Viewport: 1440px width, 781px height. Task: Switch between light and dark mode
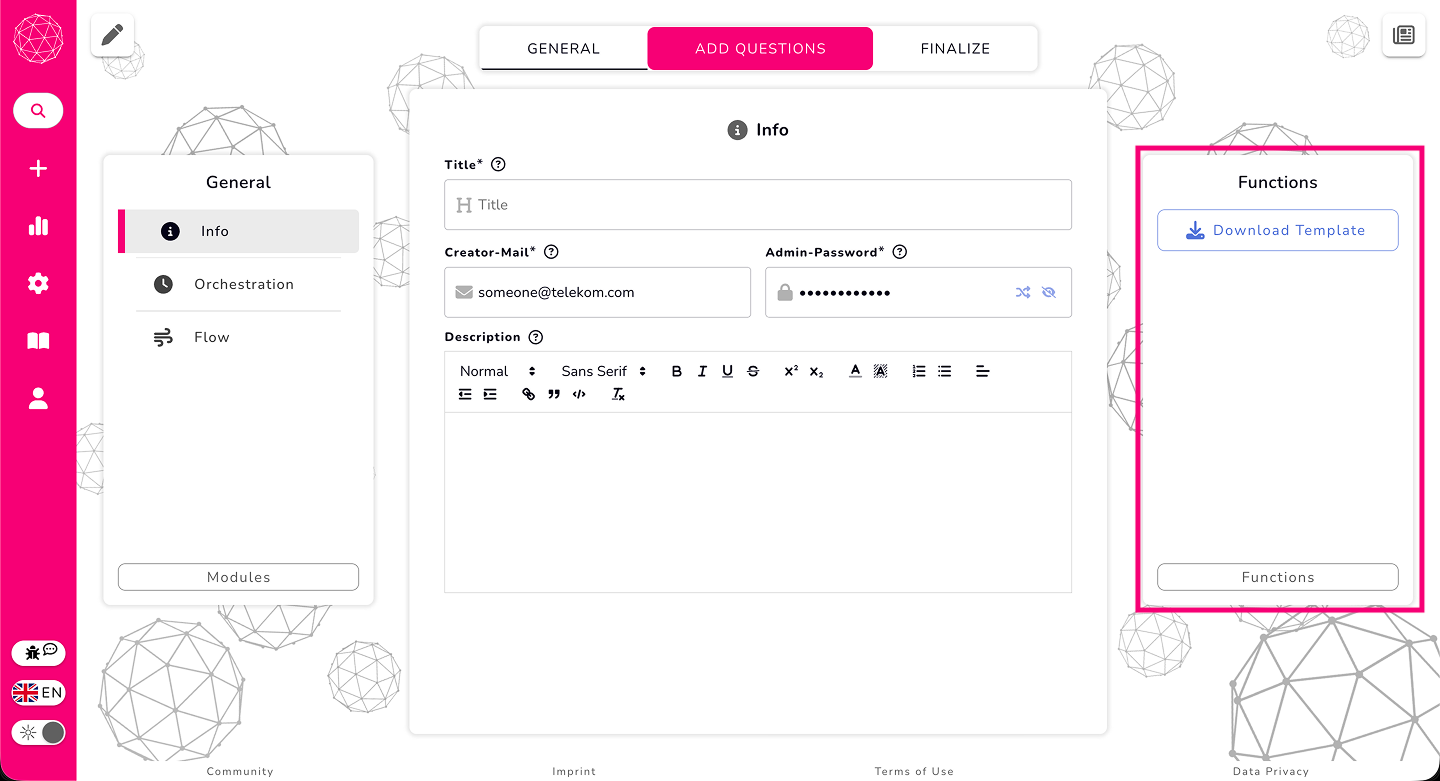(38, 732)
